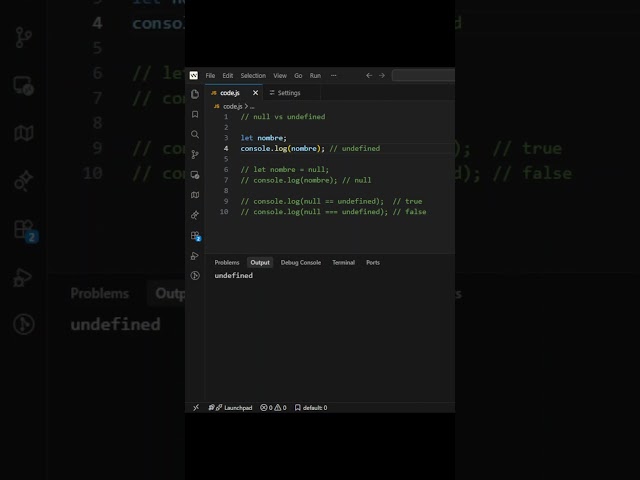The height and width of the screenshot is (480, 640).
Task: Open the Search view icon
Action: [x=195, y=134]
